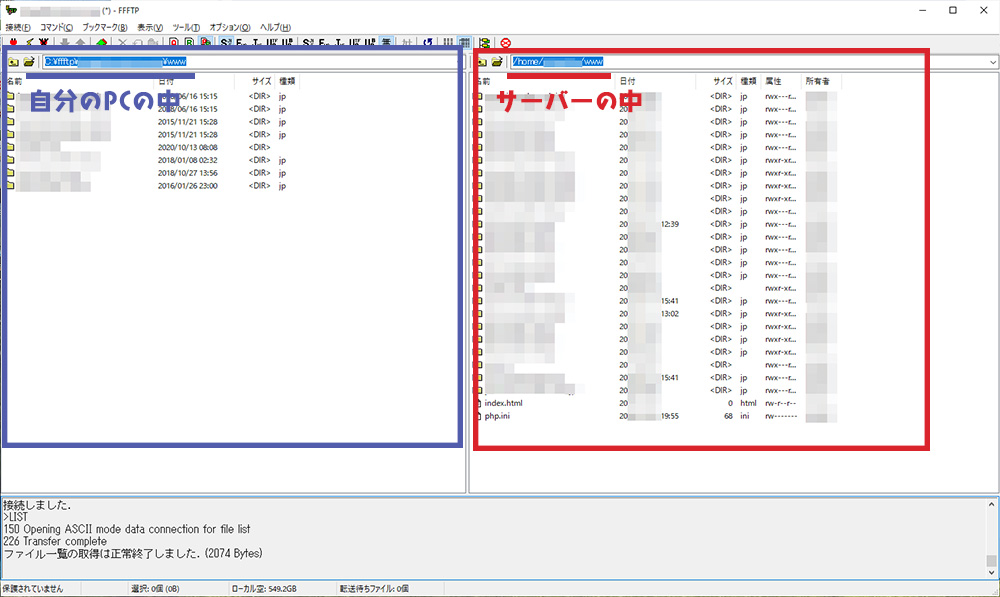
Task: Open the change-folder icon in the local pane
Action: click(x=29, y=62)
